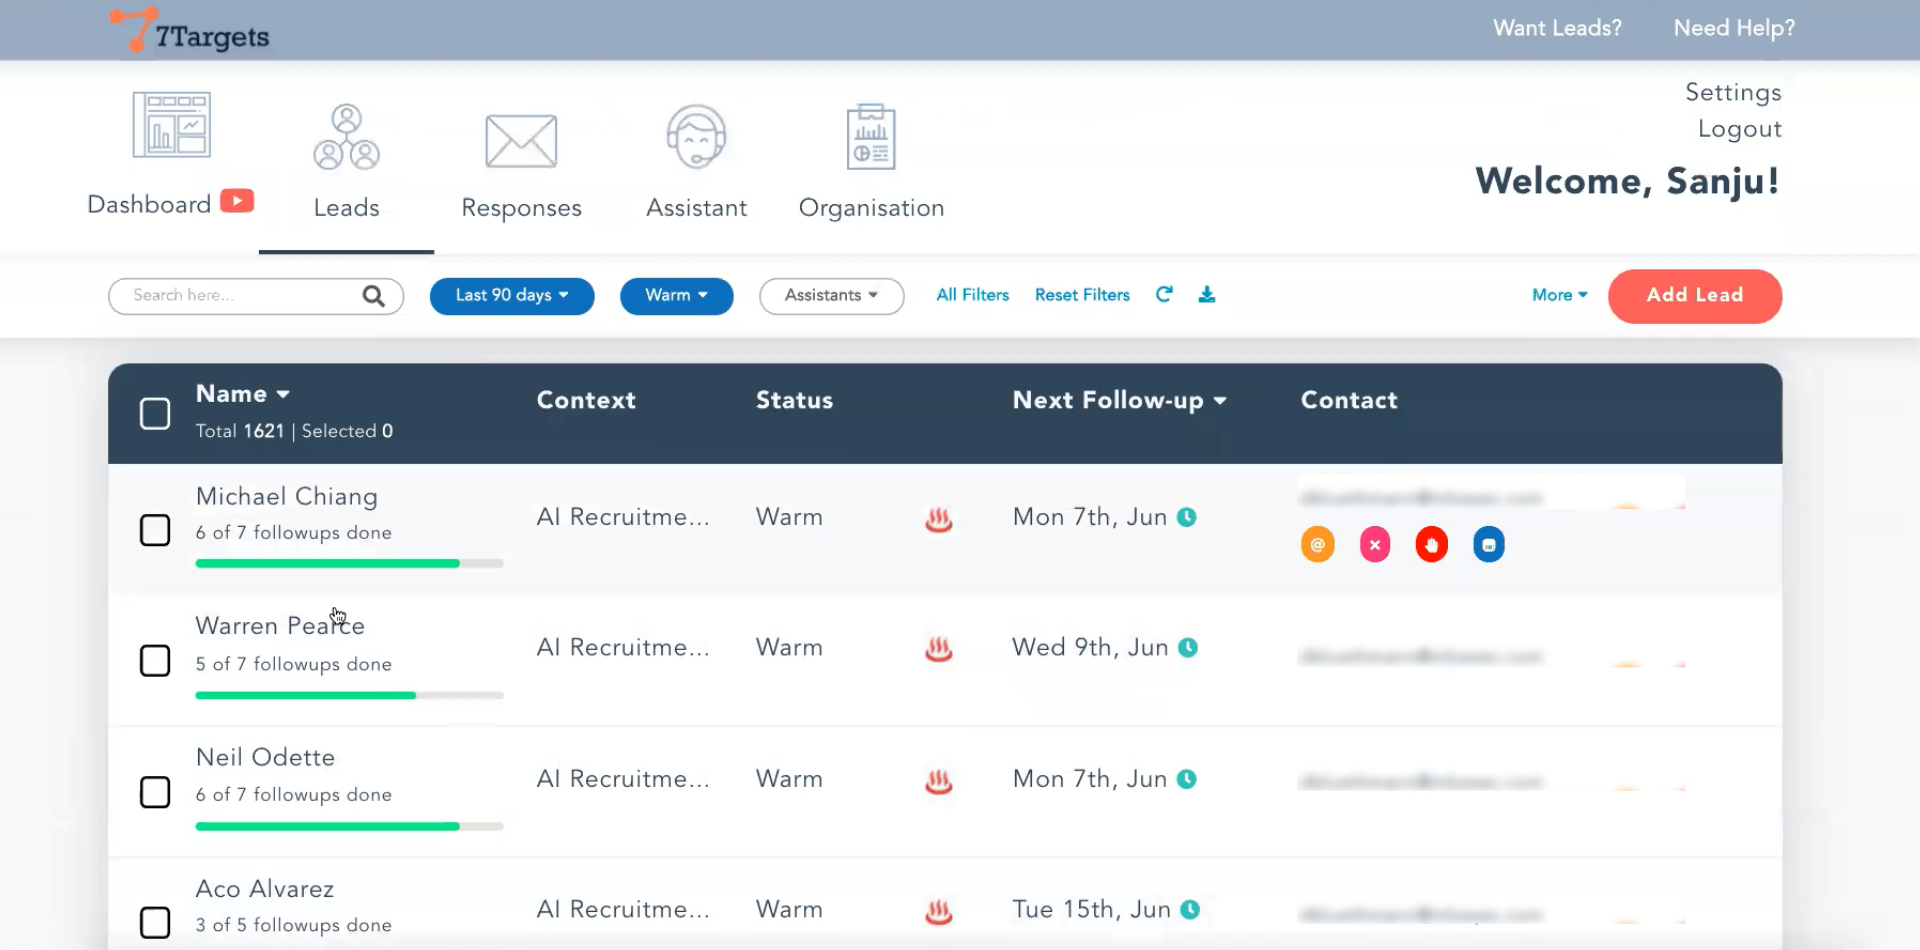Toggle the select-all checkbox in table header
Image resolution: width=1920 pixels, height=950 pixels.
tap(155, 414)
